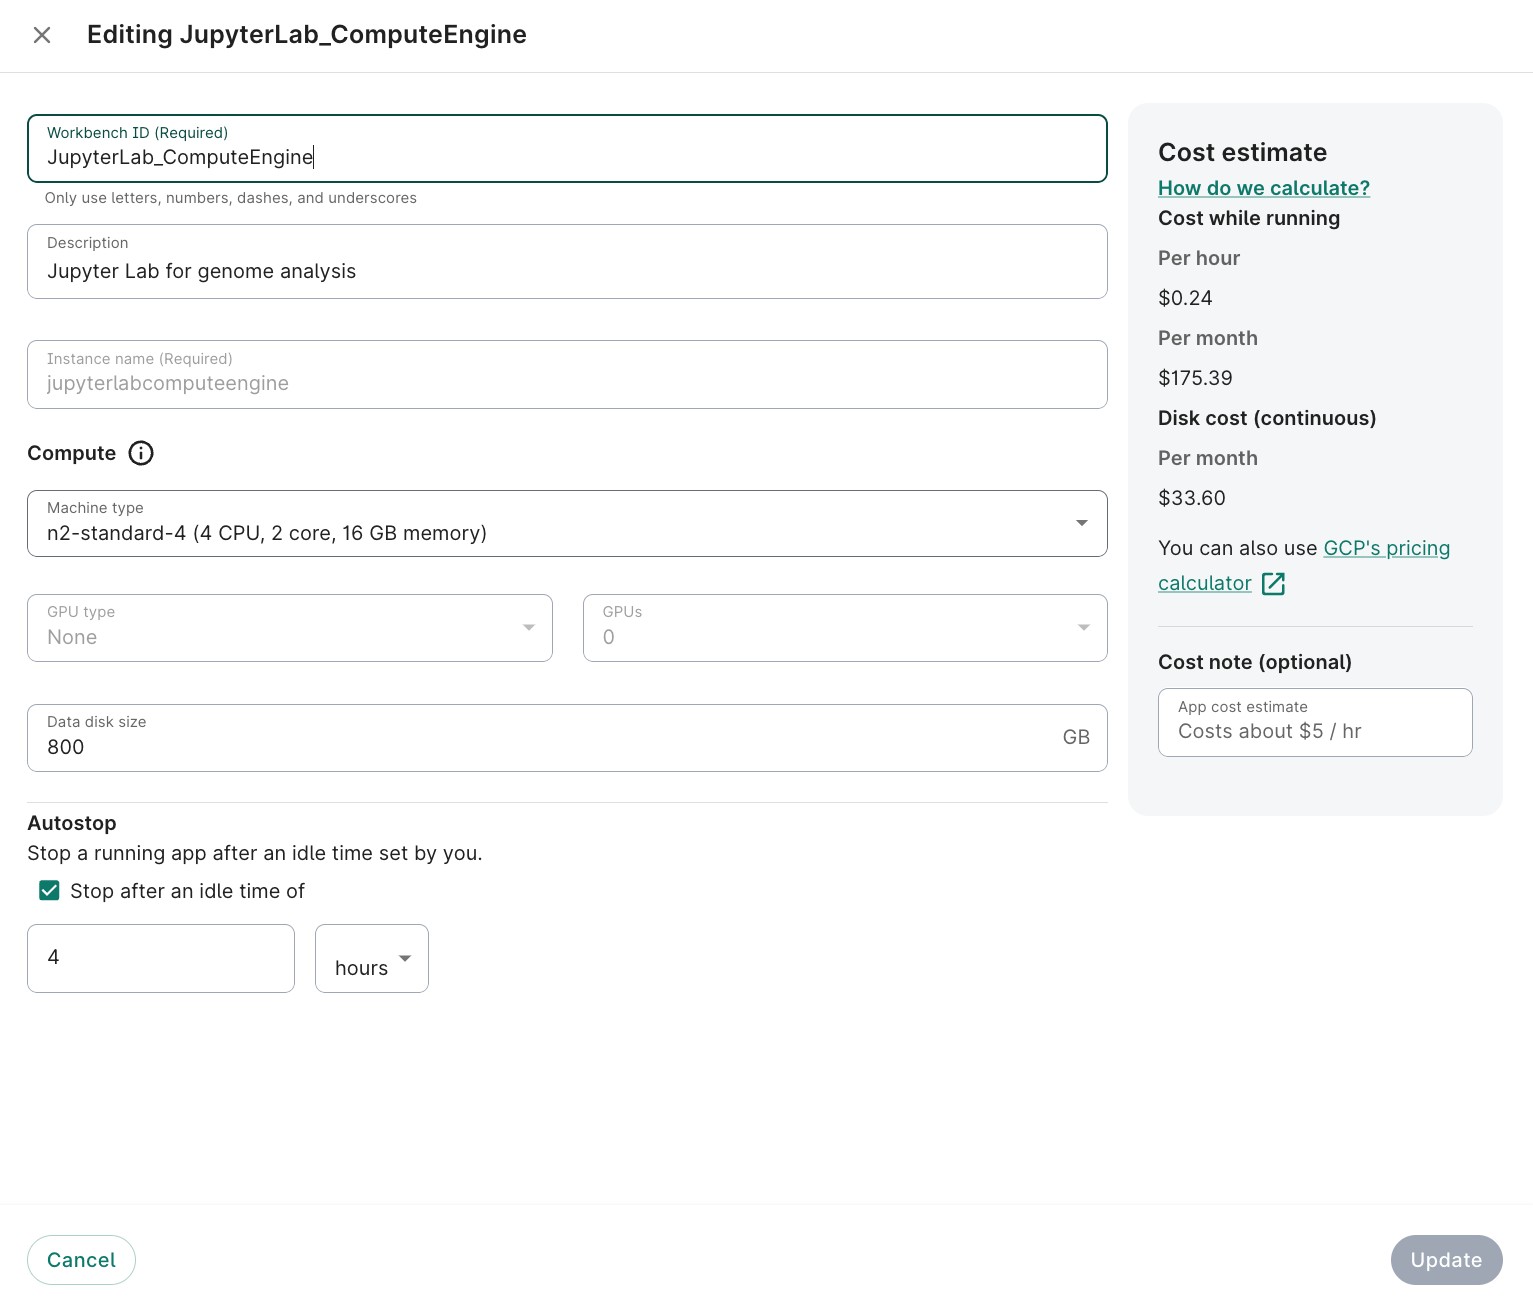Follow GCP's pricing calculator link
This screenshot has width=1533, height=1315.
tap(1386, 548)
